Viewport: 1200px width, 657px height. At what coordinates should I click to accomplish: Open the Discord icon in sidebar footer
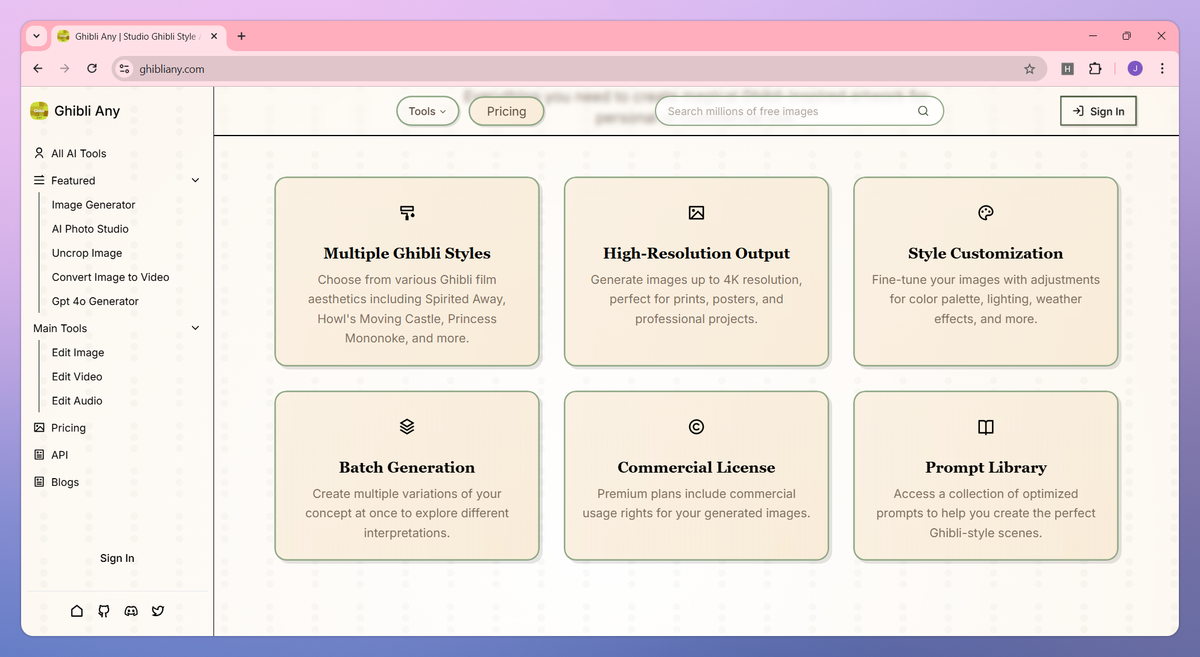tap(131, 610)
